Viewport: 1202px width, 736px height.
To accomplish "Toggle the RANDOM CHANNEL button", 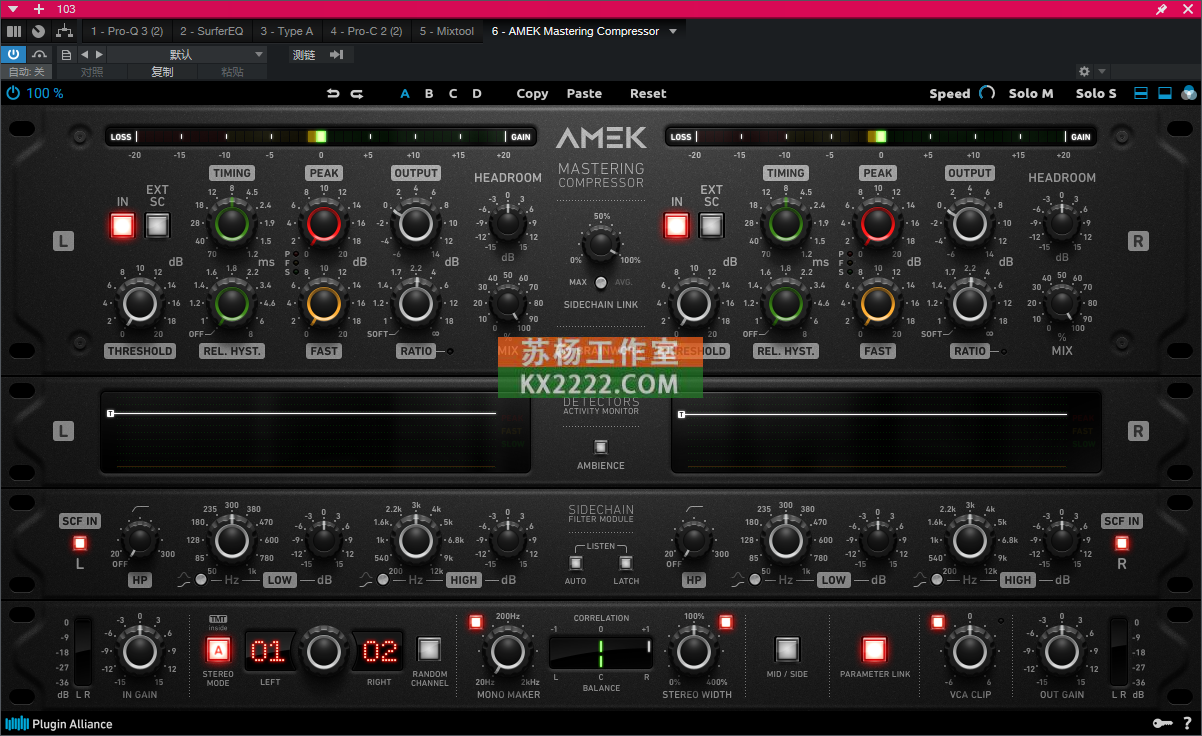I will point(429,650).
